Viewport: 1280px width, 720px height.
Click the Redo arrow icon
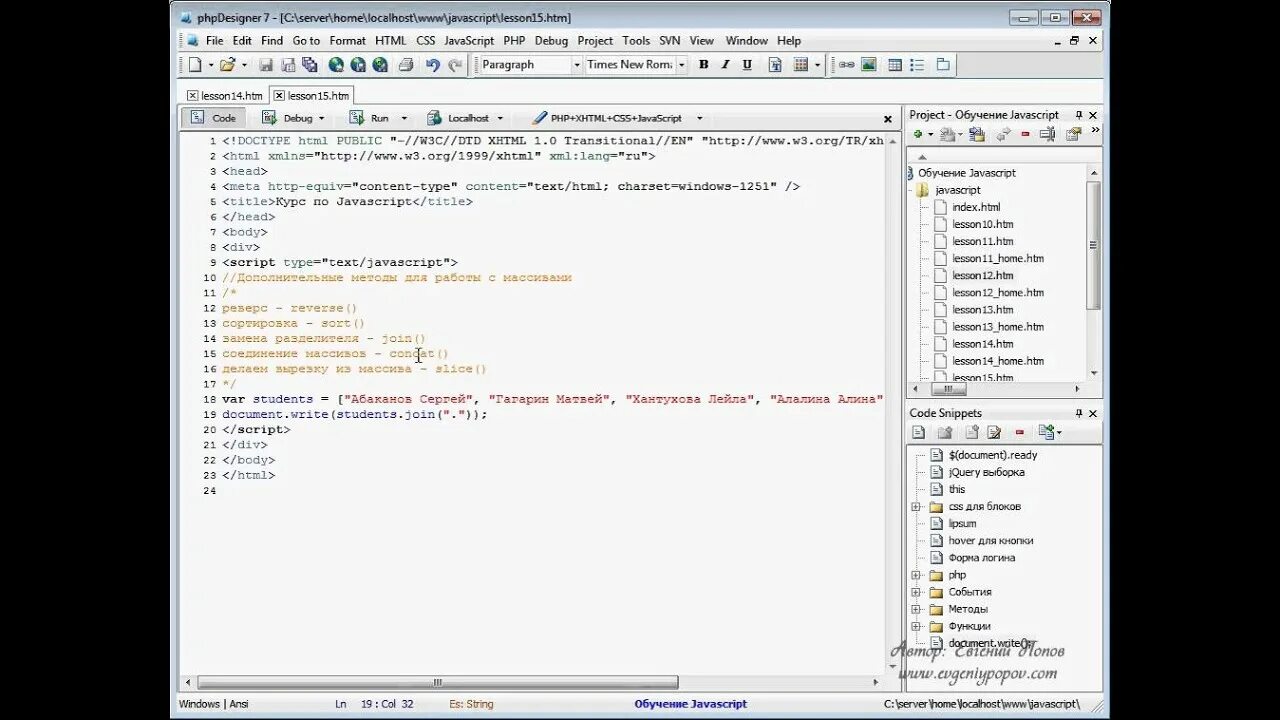click(455, 65)
